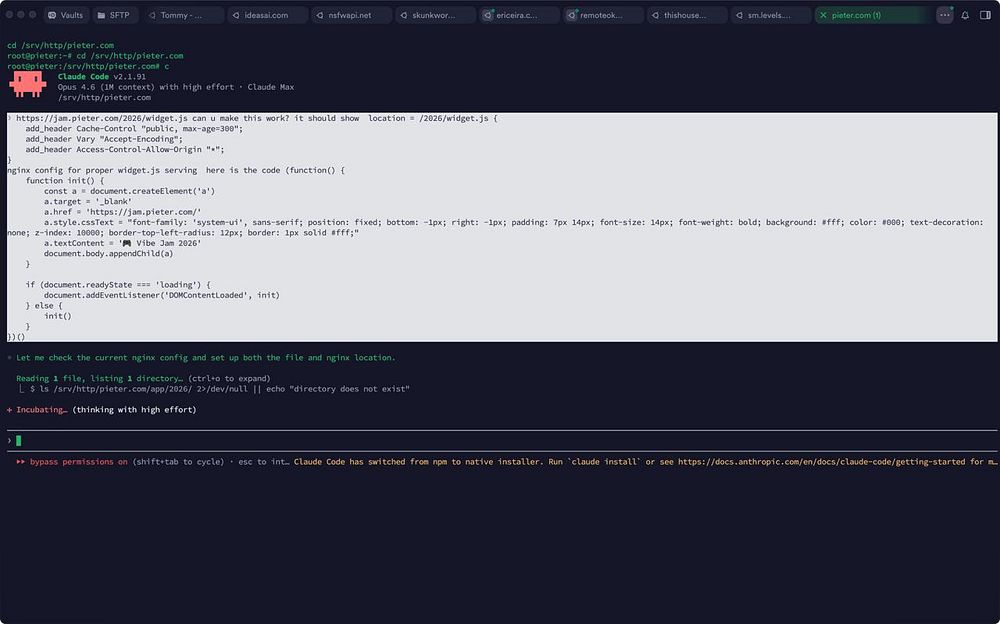Click the add_header Access-Control-Allow-Origin line
Image resolution: width=1000 pixels, height=624 pixels.
pyautogui.click(x=125, y=149)
